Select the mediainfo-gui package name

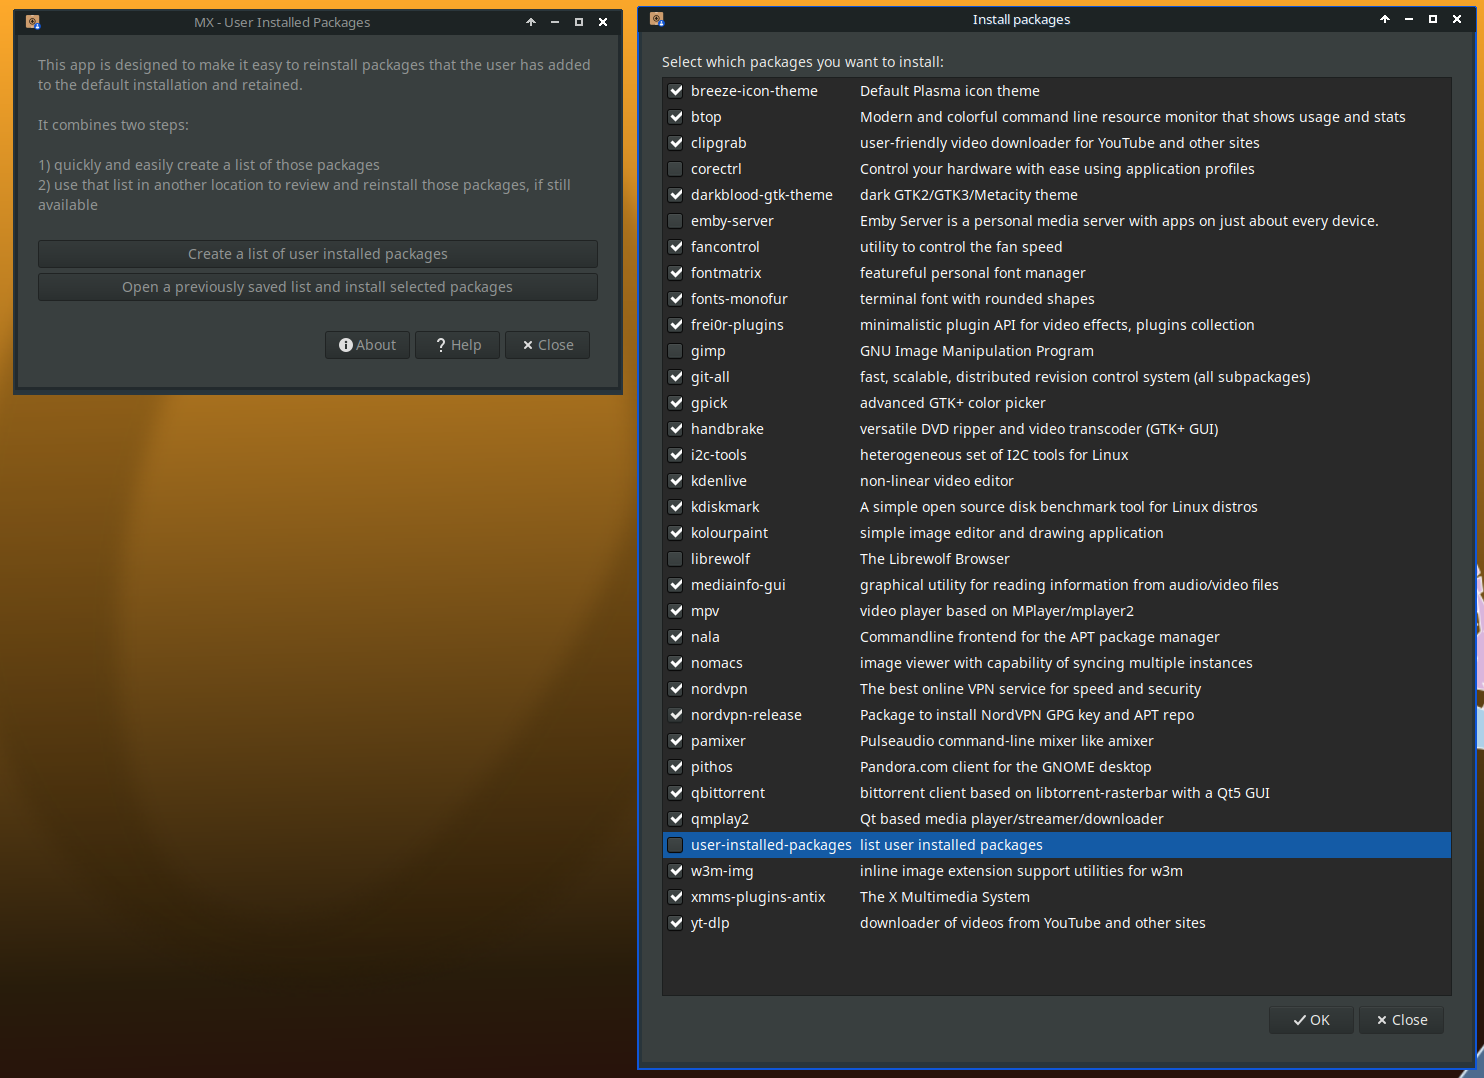(738, 585)
